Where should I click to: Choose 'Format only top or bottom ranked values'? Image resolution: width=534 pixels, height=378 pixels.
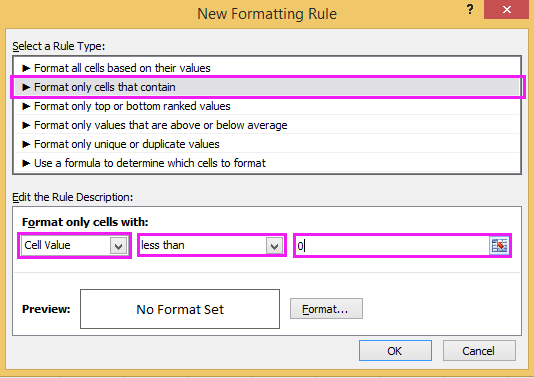tap(267, 106)
